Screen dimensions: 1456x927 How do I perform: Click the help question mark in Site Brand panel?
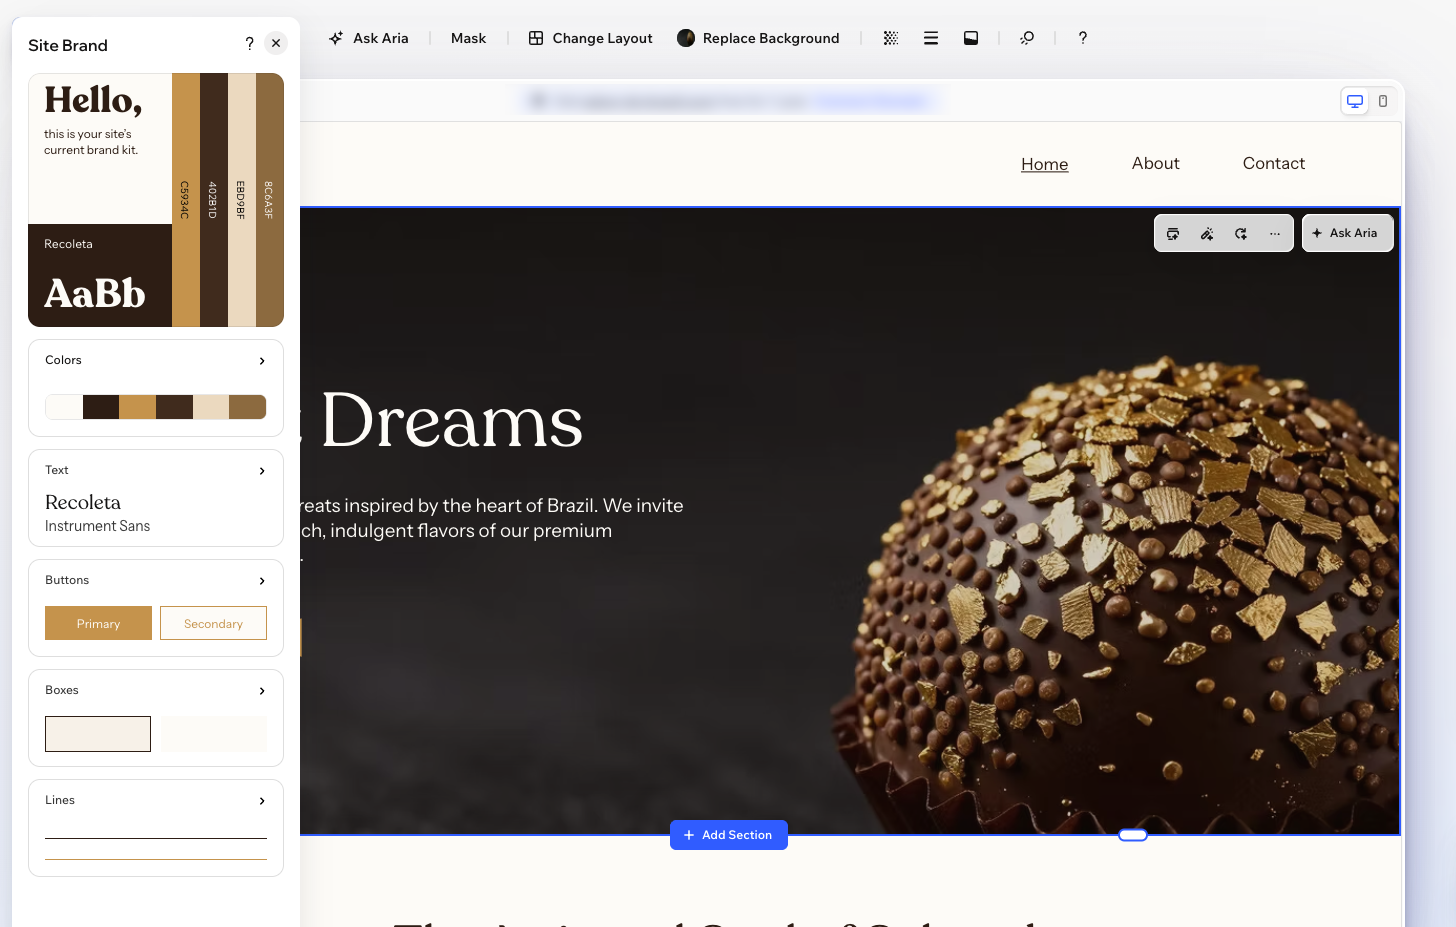point(249,43)
